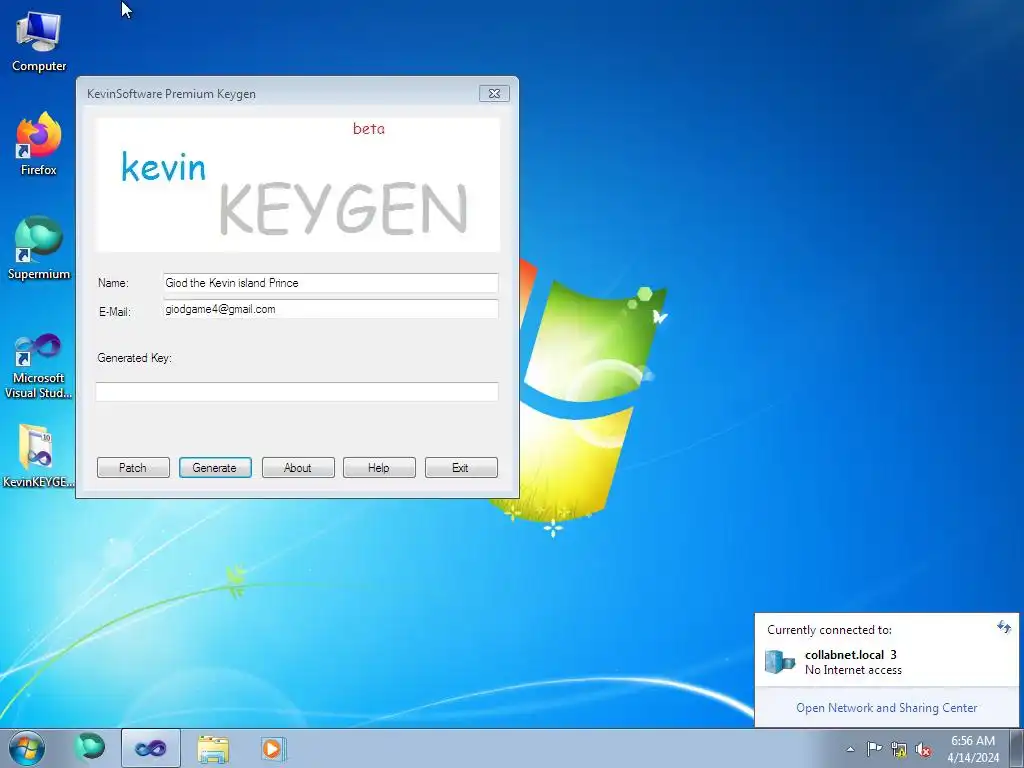Open Microsoft Visual Studio desktop shortcut
1024x768 pixels.
click(39, 366)
